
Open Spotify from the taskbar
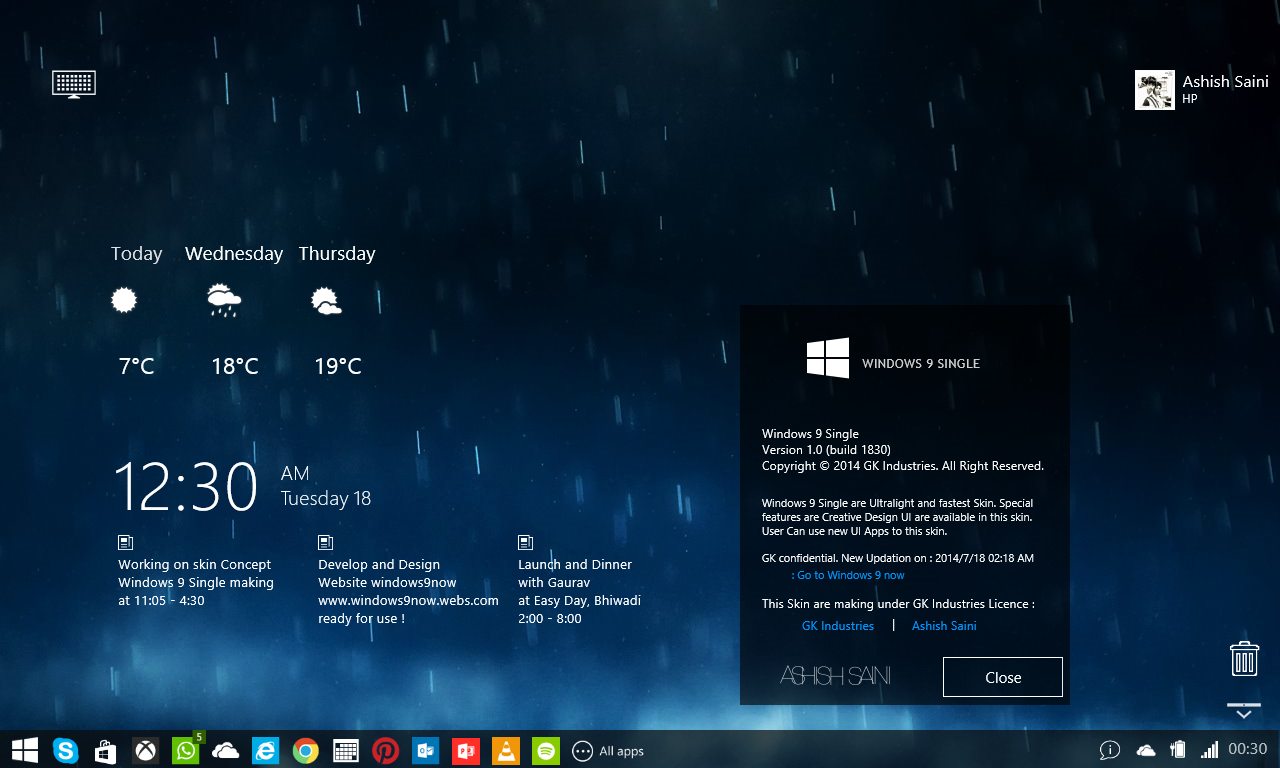point(545,750)
